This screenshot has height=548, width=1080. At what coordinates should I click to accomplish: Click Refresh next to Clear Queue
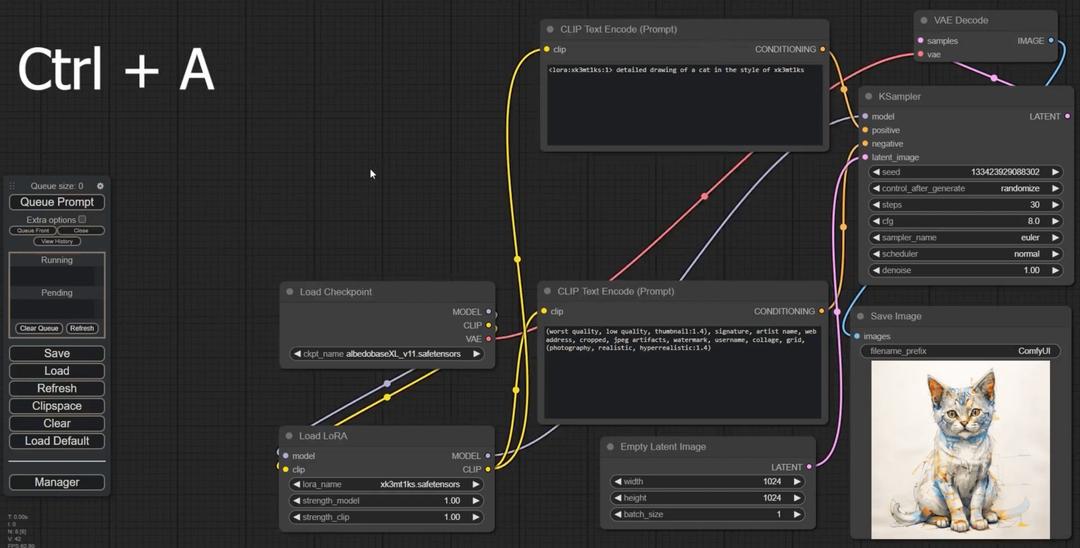tap(82, 328)
